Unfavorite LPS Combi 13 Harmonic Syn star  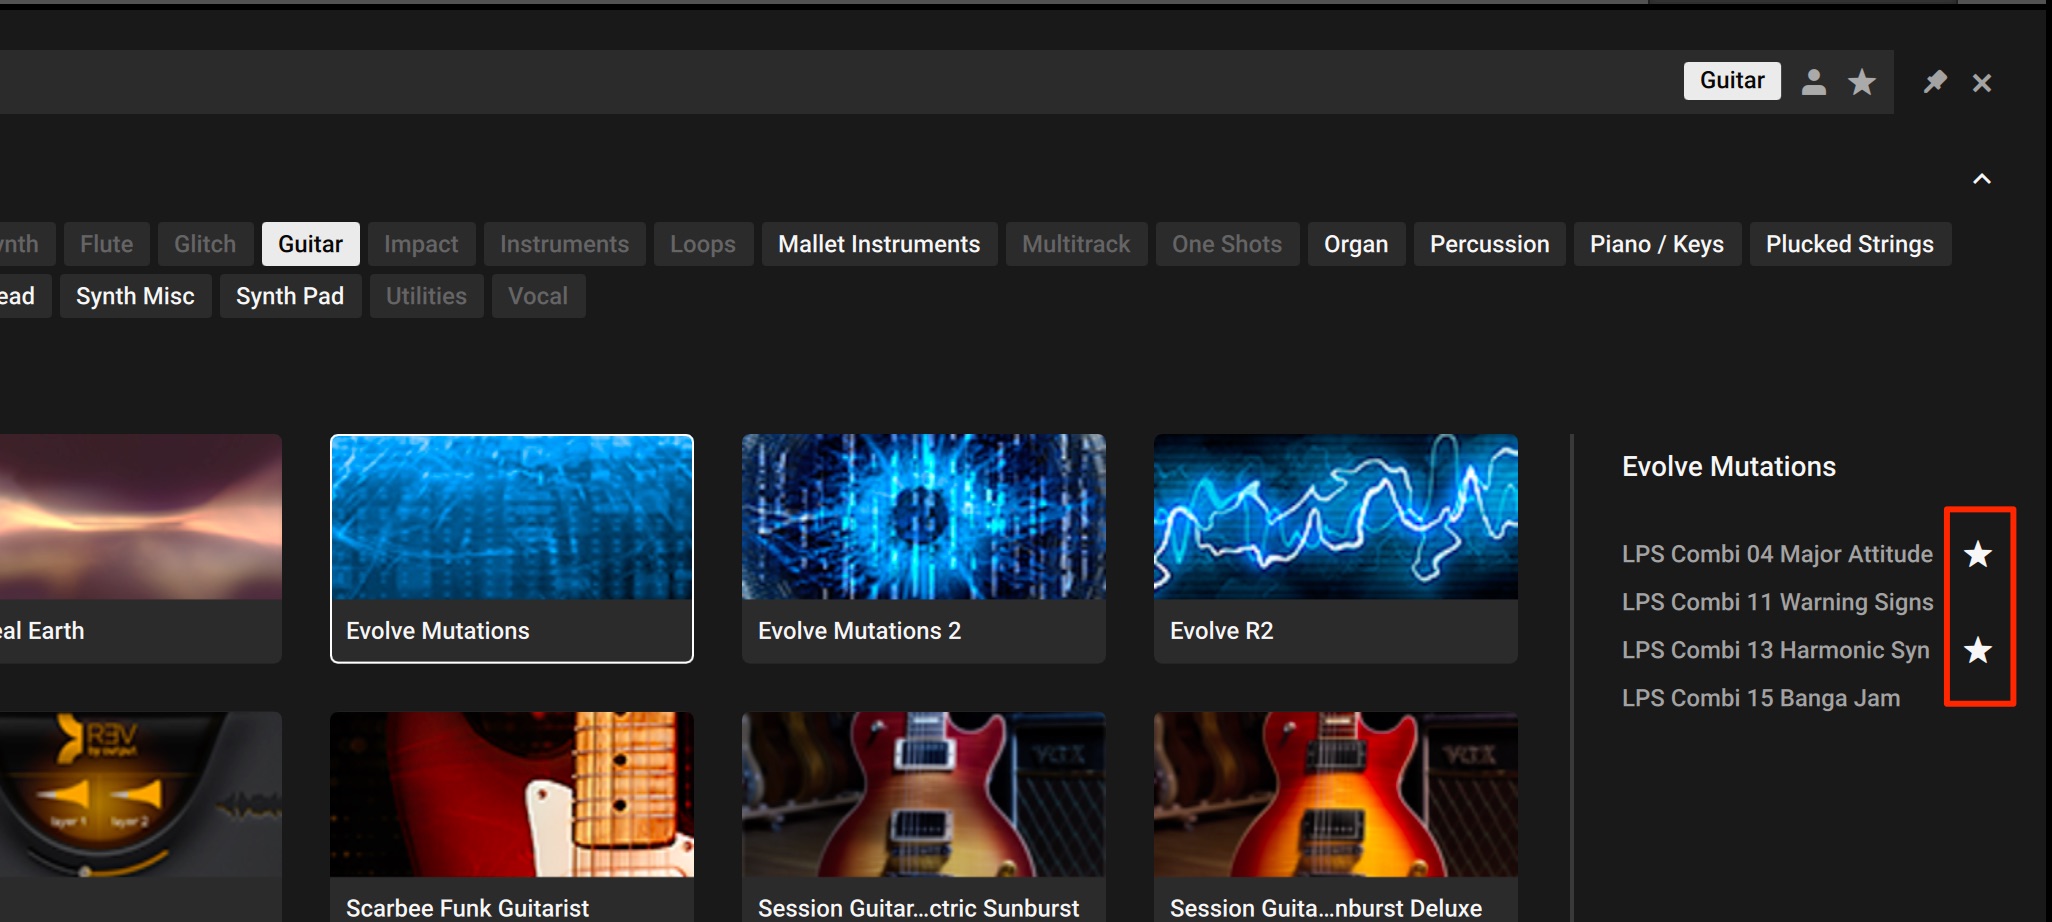pyautogui.click(x=1978, y=650)
